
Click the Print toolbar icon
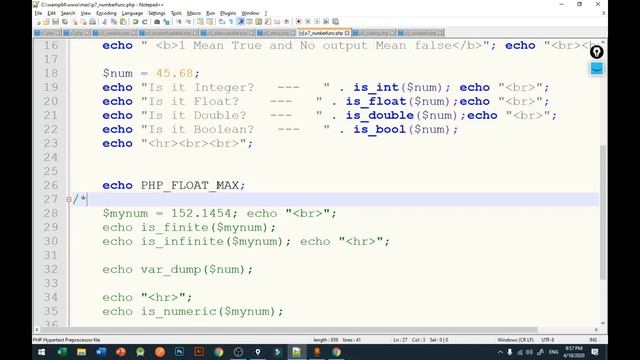coord(92,21)
